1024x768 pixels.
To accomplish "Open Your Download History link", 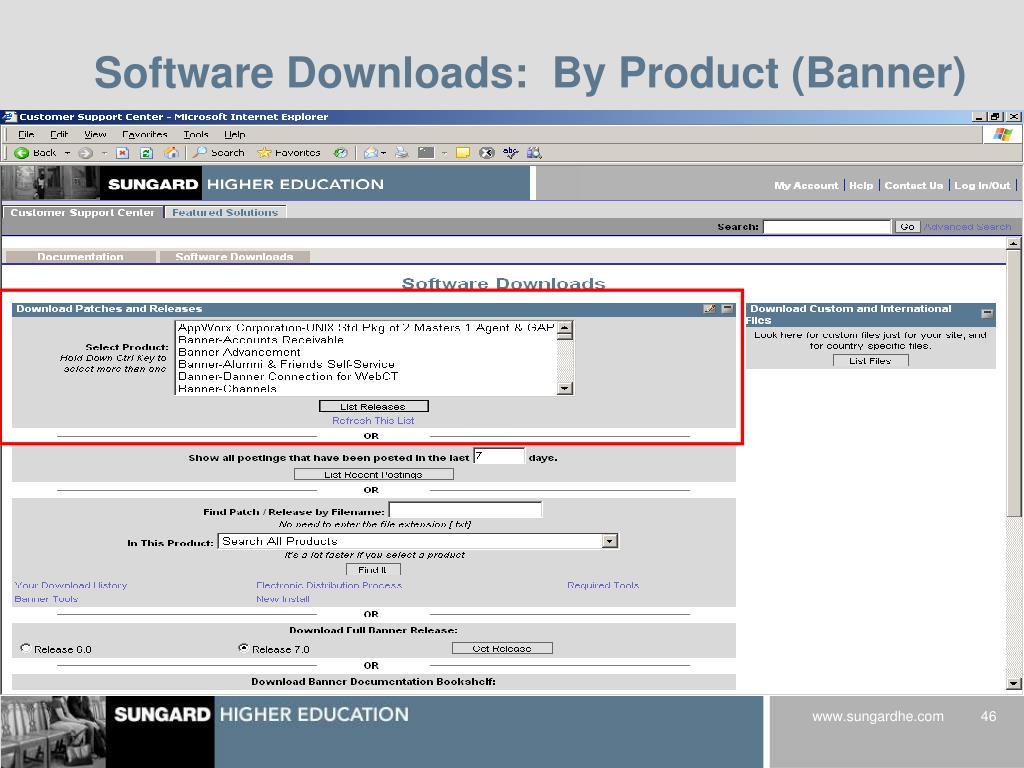I will [71, 585].
